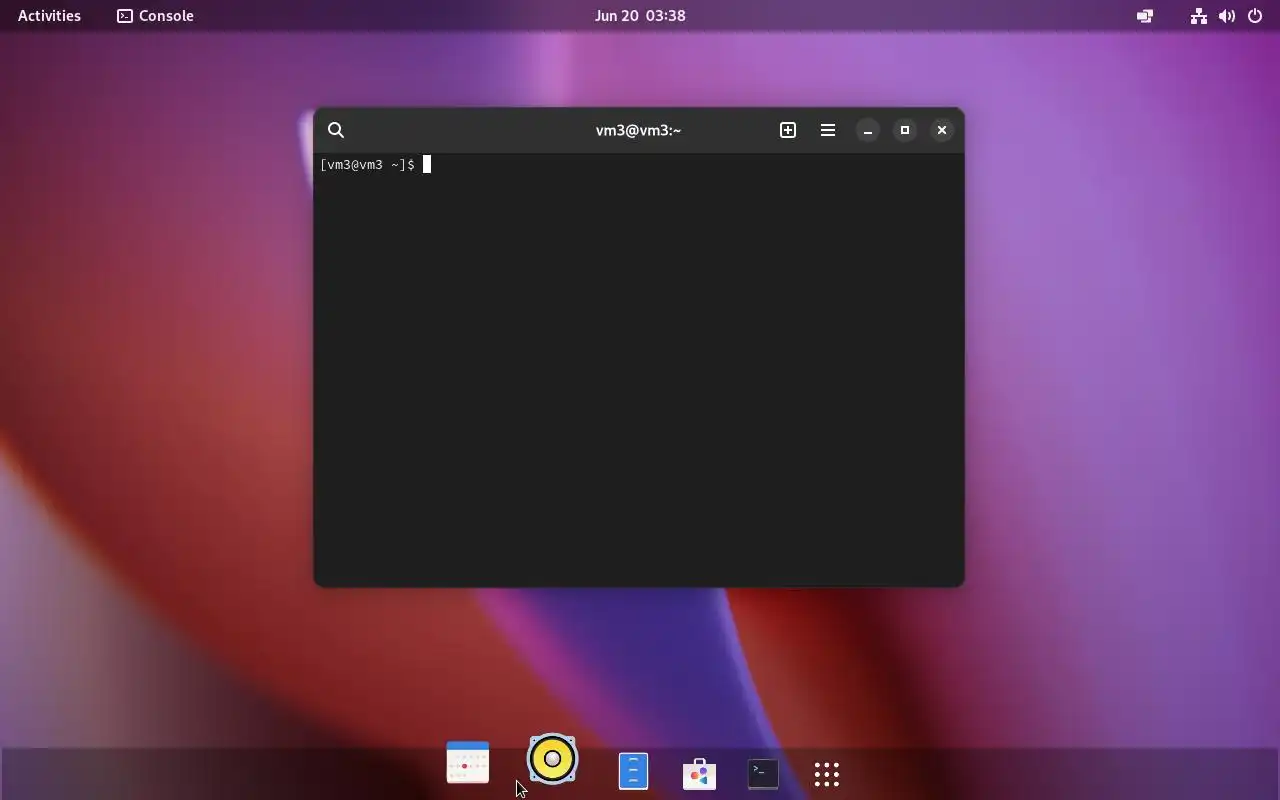Select the terminal icon in the dock

(x=763, y=773)
